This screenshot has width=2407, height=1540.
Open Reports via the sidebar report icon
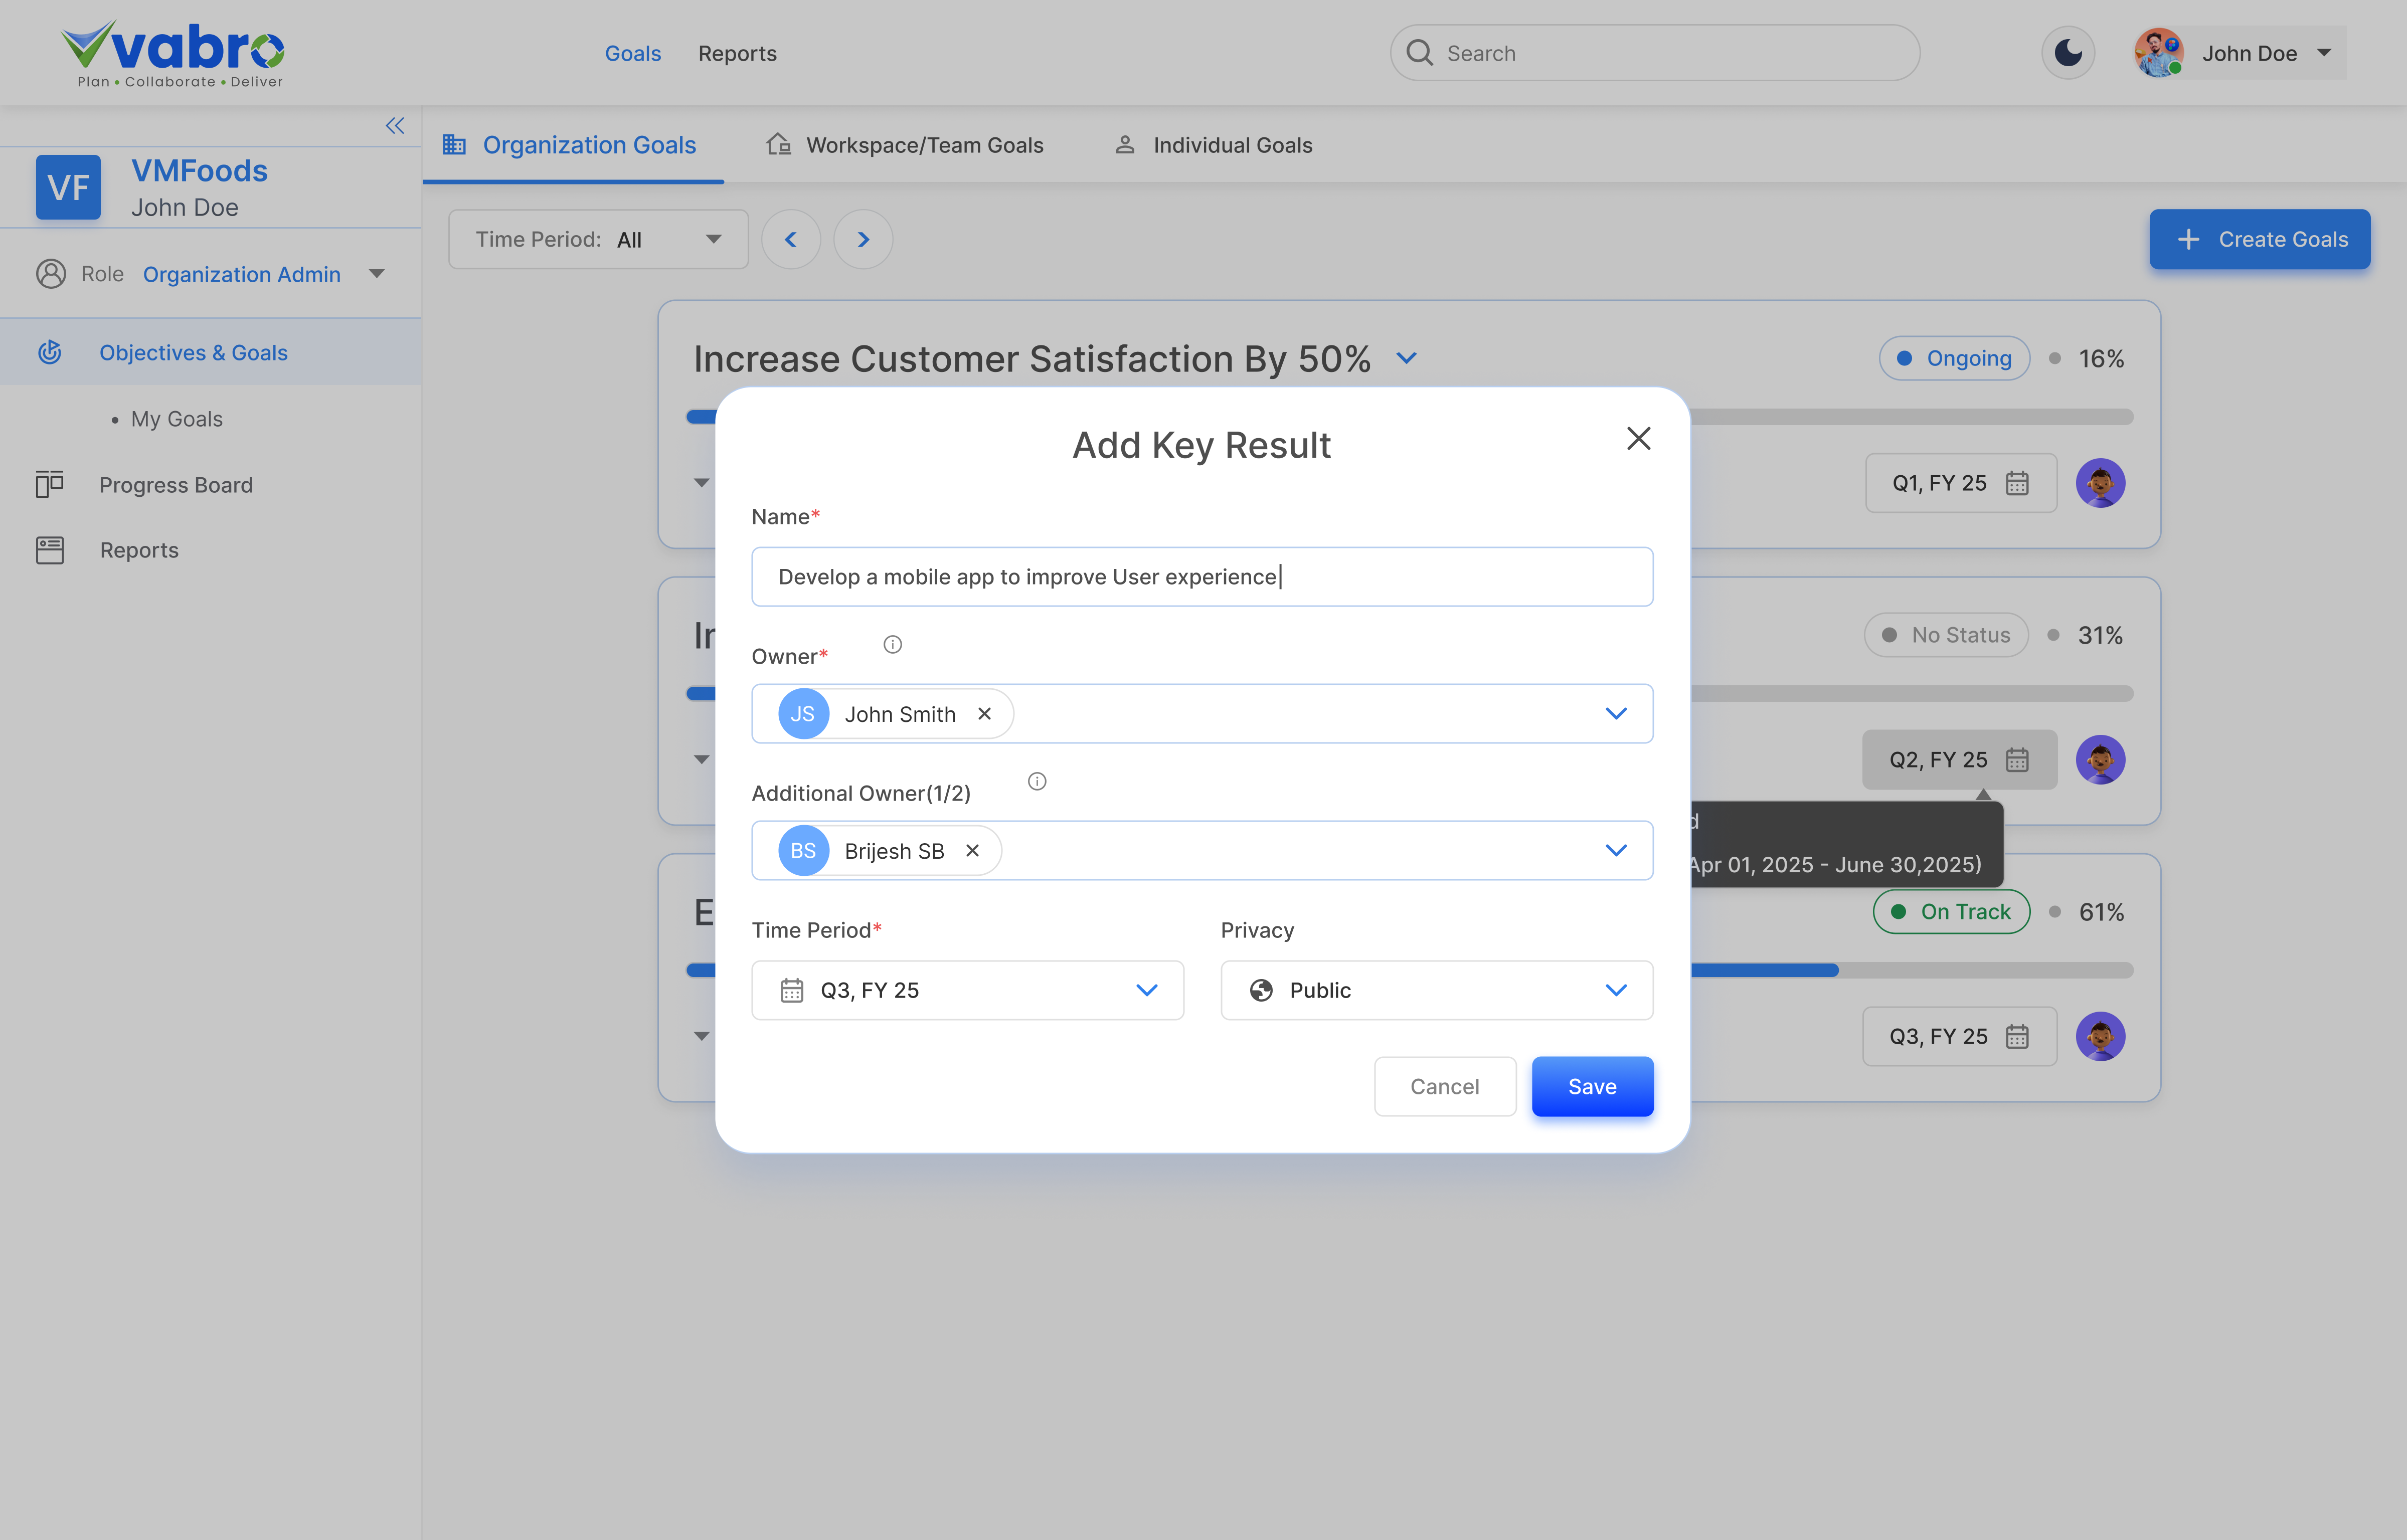pyautogui.click(x=50, y=549)
